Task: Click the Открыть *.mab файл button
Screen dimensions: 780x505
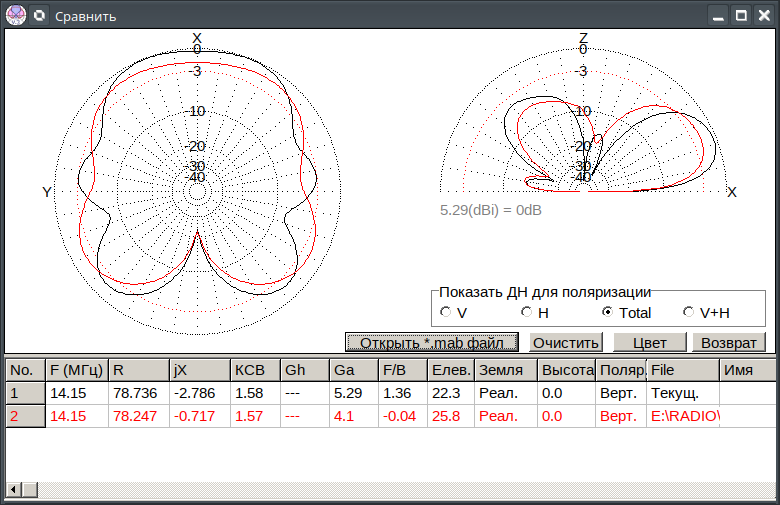Action: tap(432, 342)
